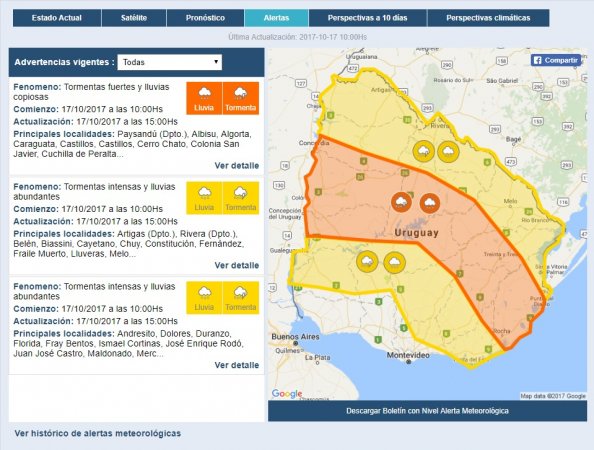Image resolution: width=594 pixels, height=450 pixels.
Task: Open Advertencias vigentes Todas dropdown
Action: coord(170,62)
